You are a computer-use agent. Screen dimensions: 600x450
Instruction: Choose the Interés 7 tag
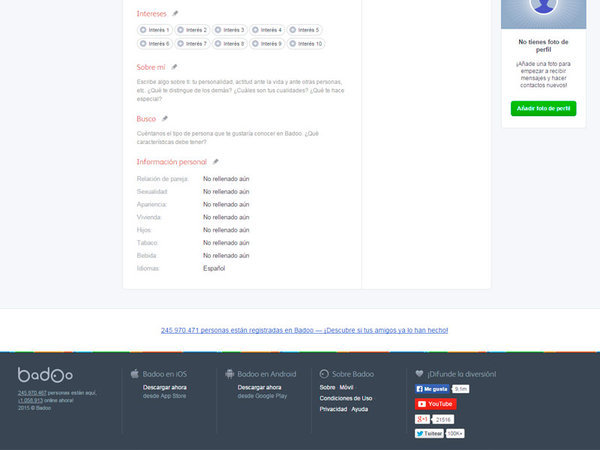point(192,44)
